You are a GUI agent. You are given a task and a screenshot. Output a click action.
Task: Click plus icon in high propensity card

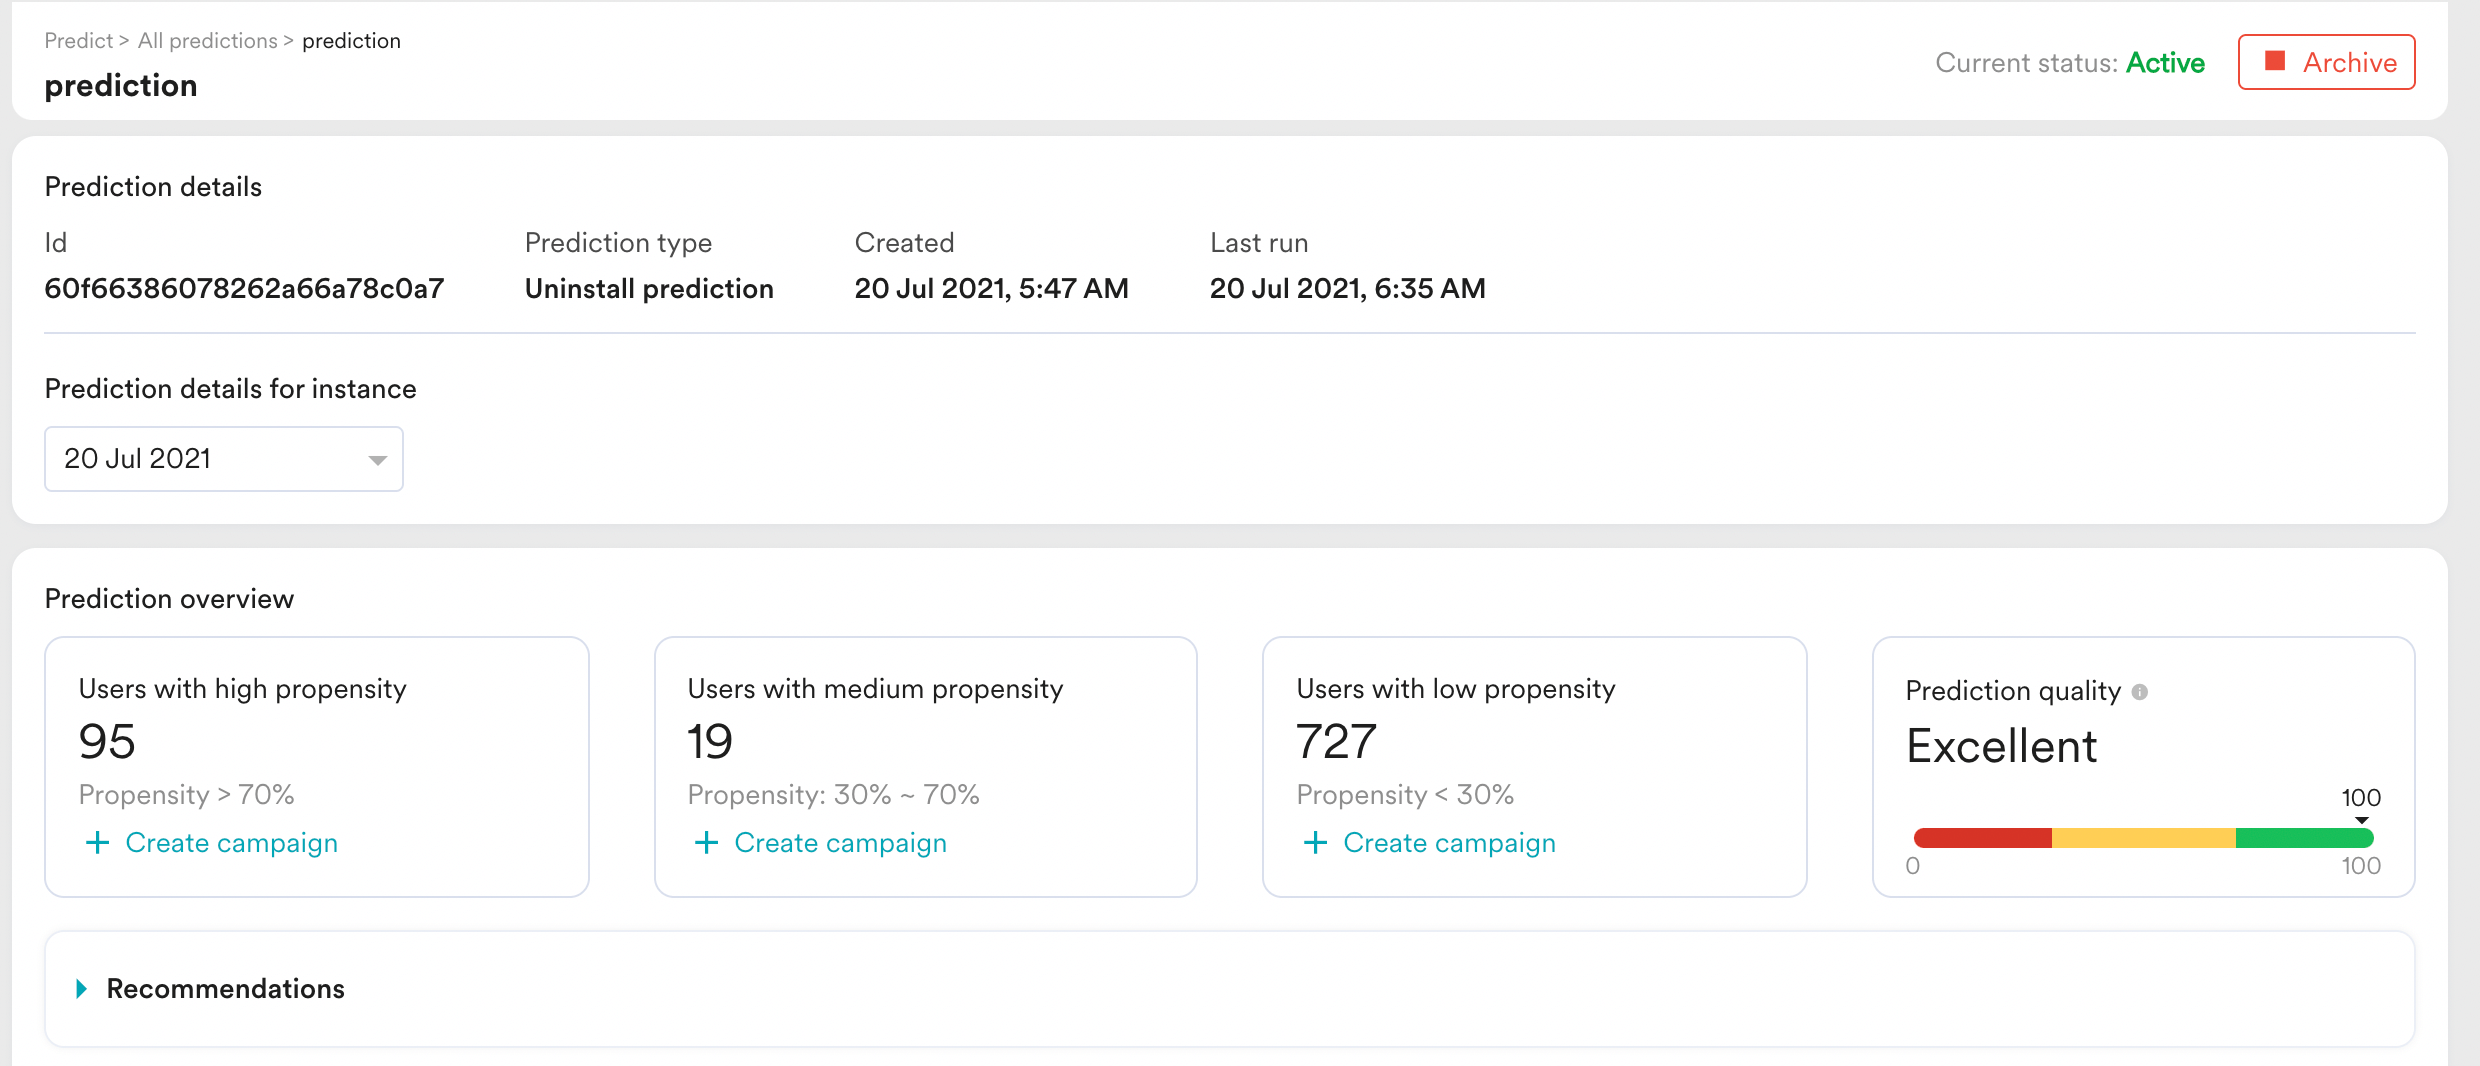(97, 843)
